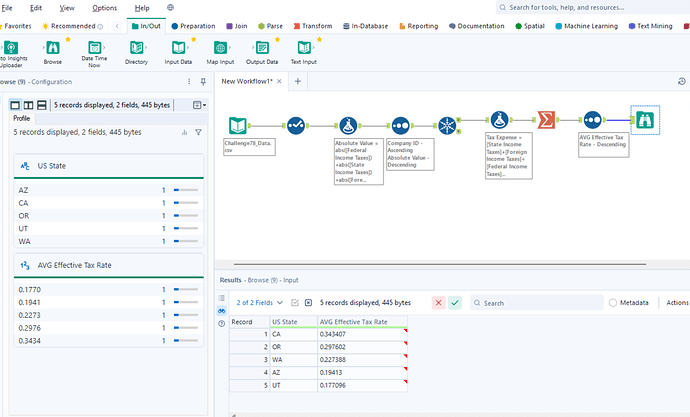Viewport: 690px width, 417px height.
Task: Select the Browse tool at workflow end
Action: 645,119
